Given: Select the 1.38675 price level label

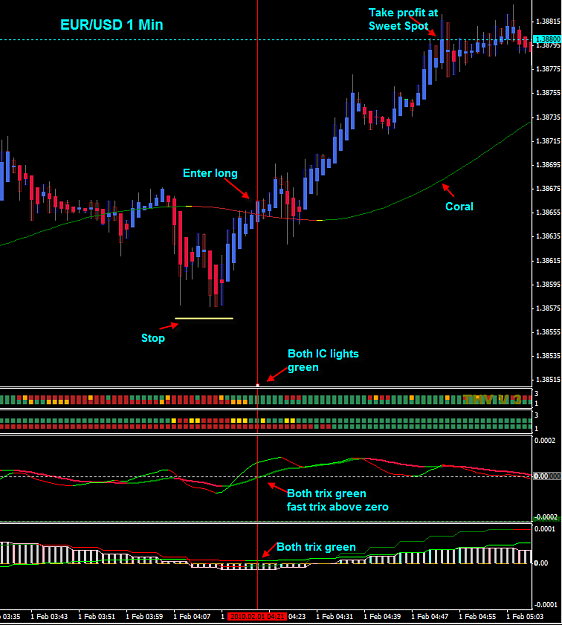Looking at the screenshot, I should [x=548, y=189].
